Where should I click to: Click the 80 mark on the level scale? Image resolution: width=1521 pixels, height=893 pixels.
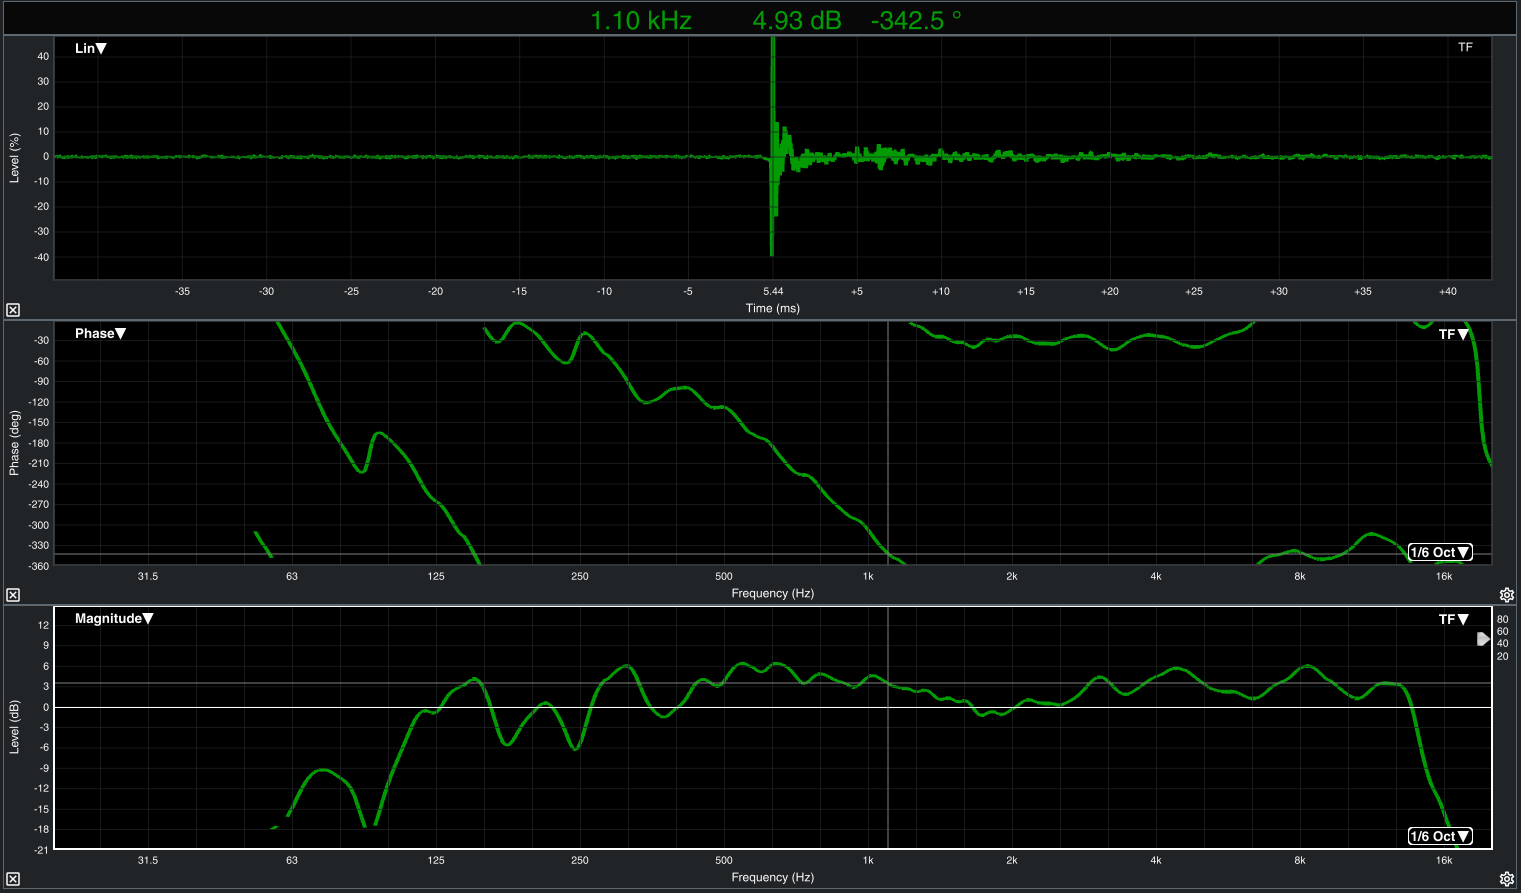coord(1502,619)
